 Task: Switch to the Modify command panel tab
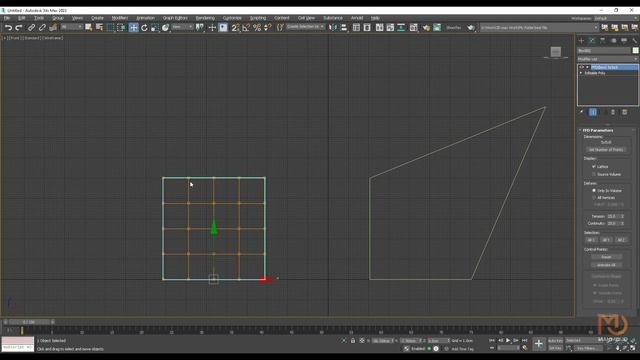pyautogui.click(x=592, y=41)
